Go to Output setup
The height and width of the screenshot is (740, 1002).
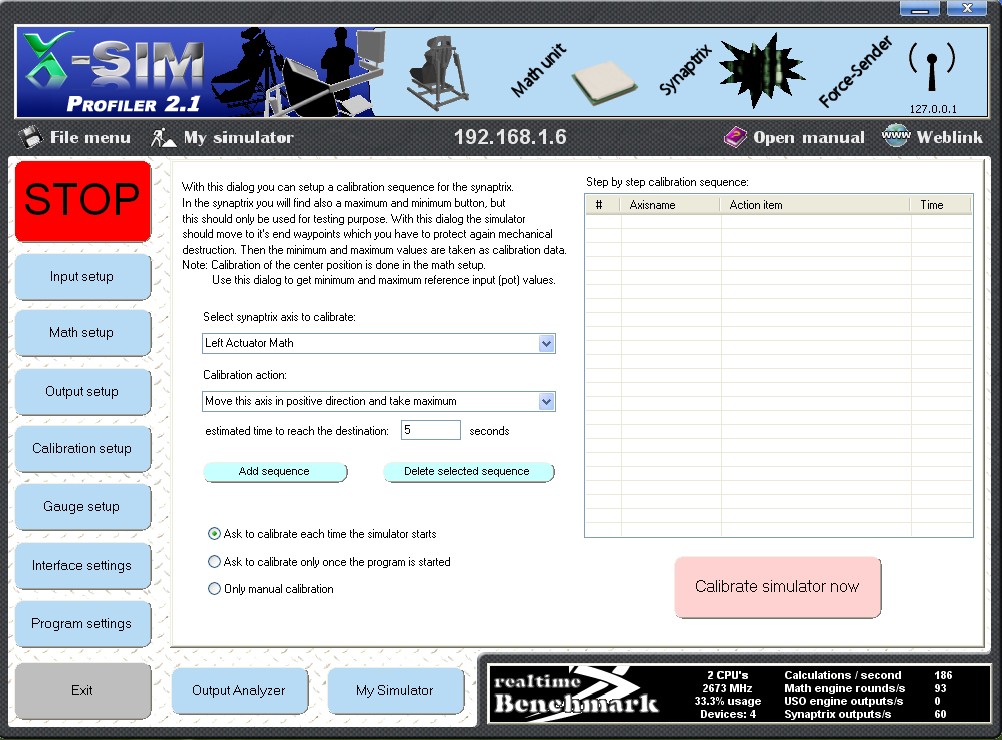(x=82, y=391)
